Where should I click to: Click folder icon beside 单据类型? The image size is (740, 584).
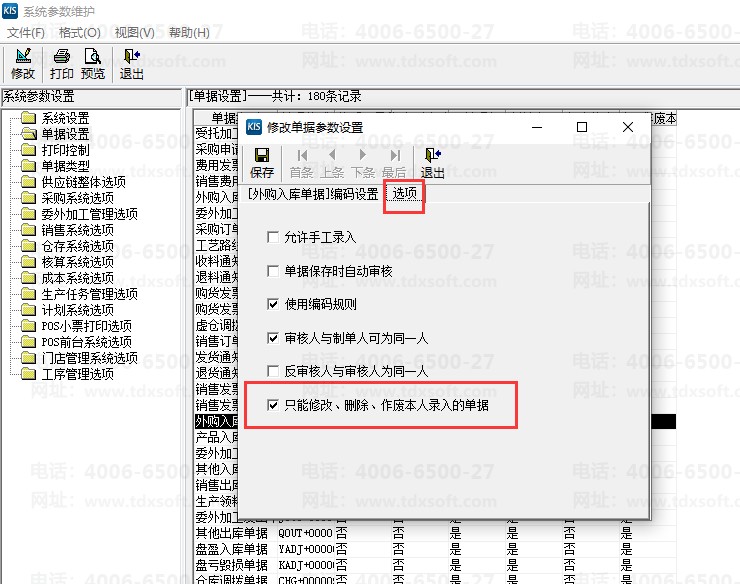pos(28,166)
